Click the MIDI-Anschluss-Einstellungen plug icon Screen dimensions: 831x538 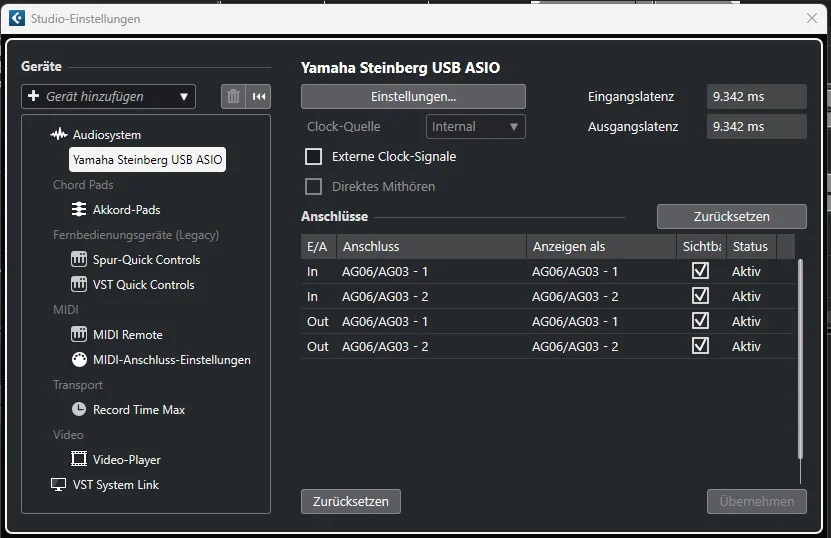79,359
